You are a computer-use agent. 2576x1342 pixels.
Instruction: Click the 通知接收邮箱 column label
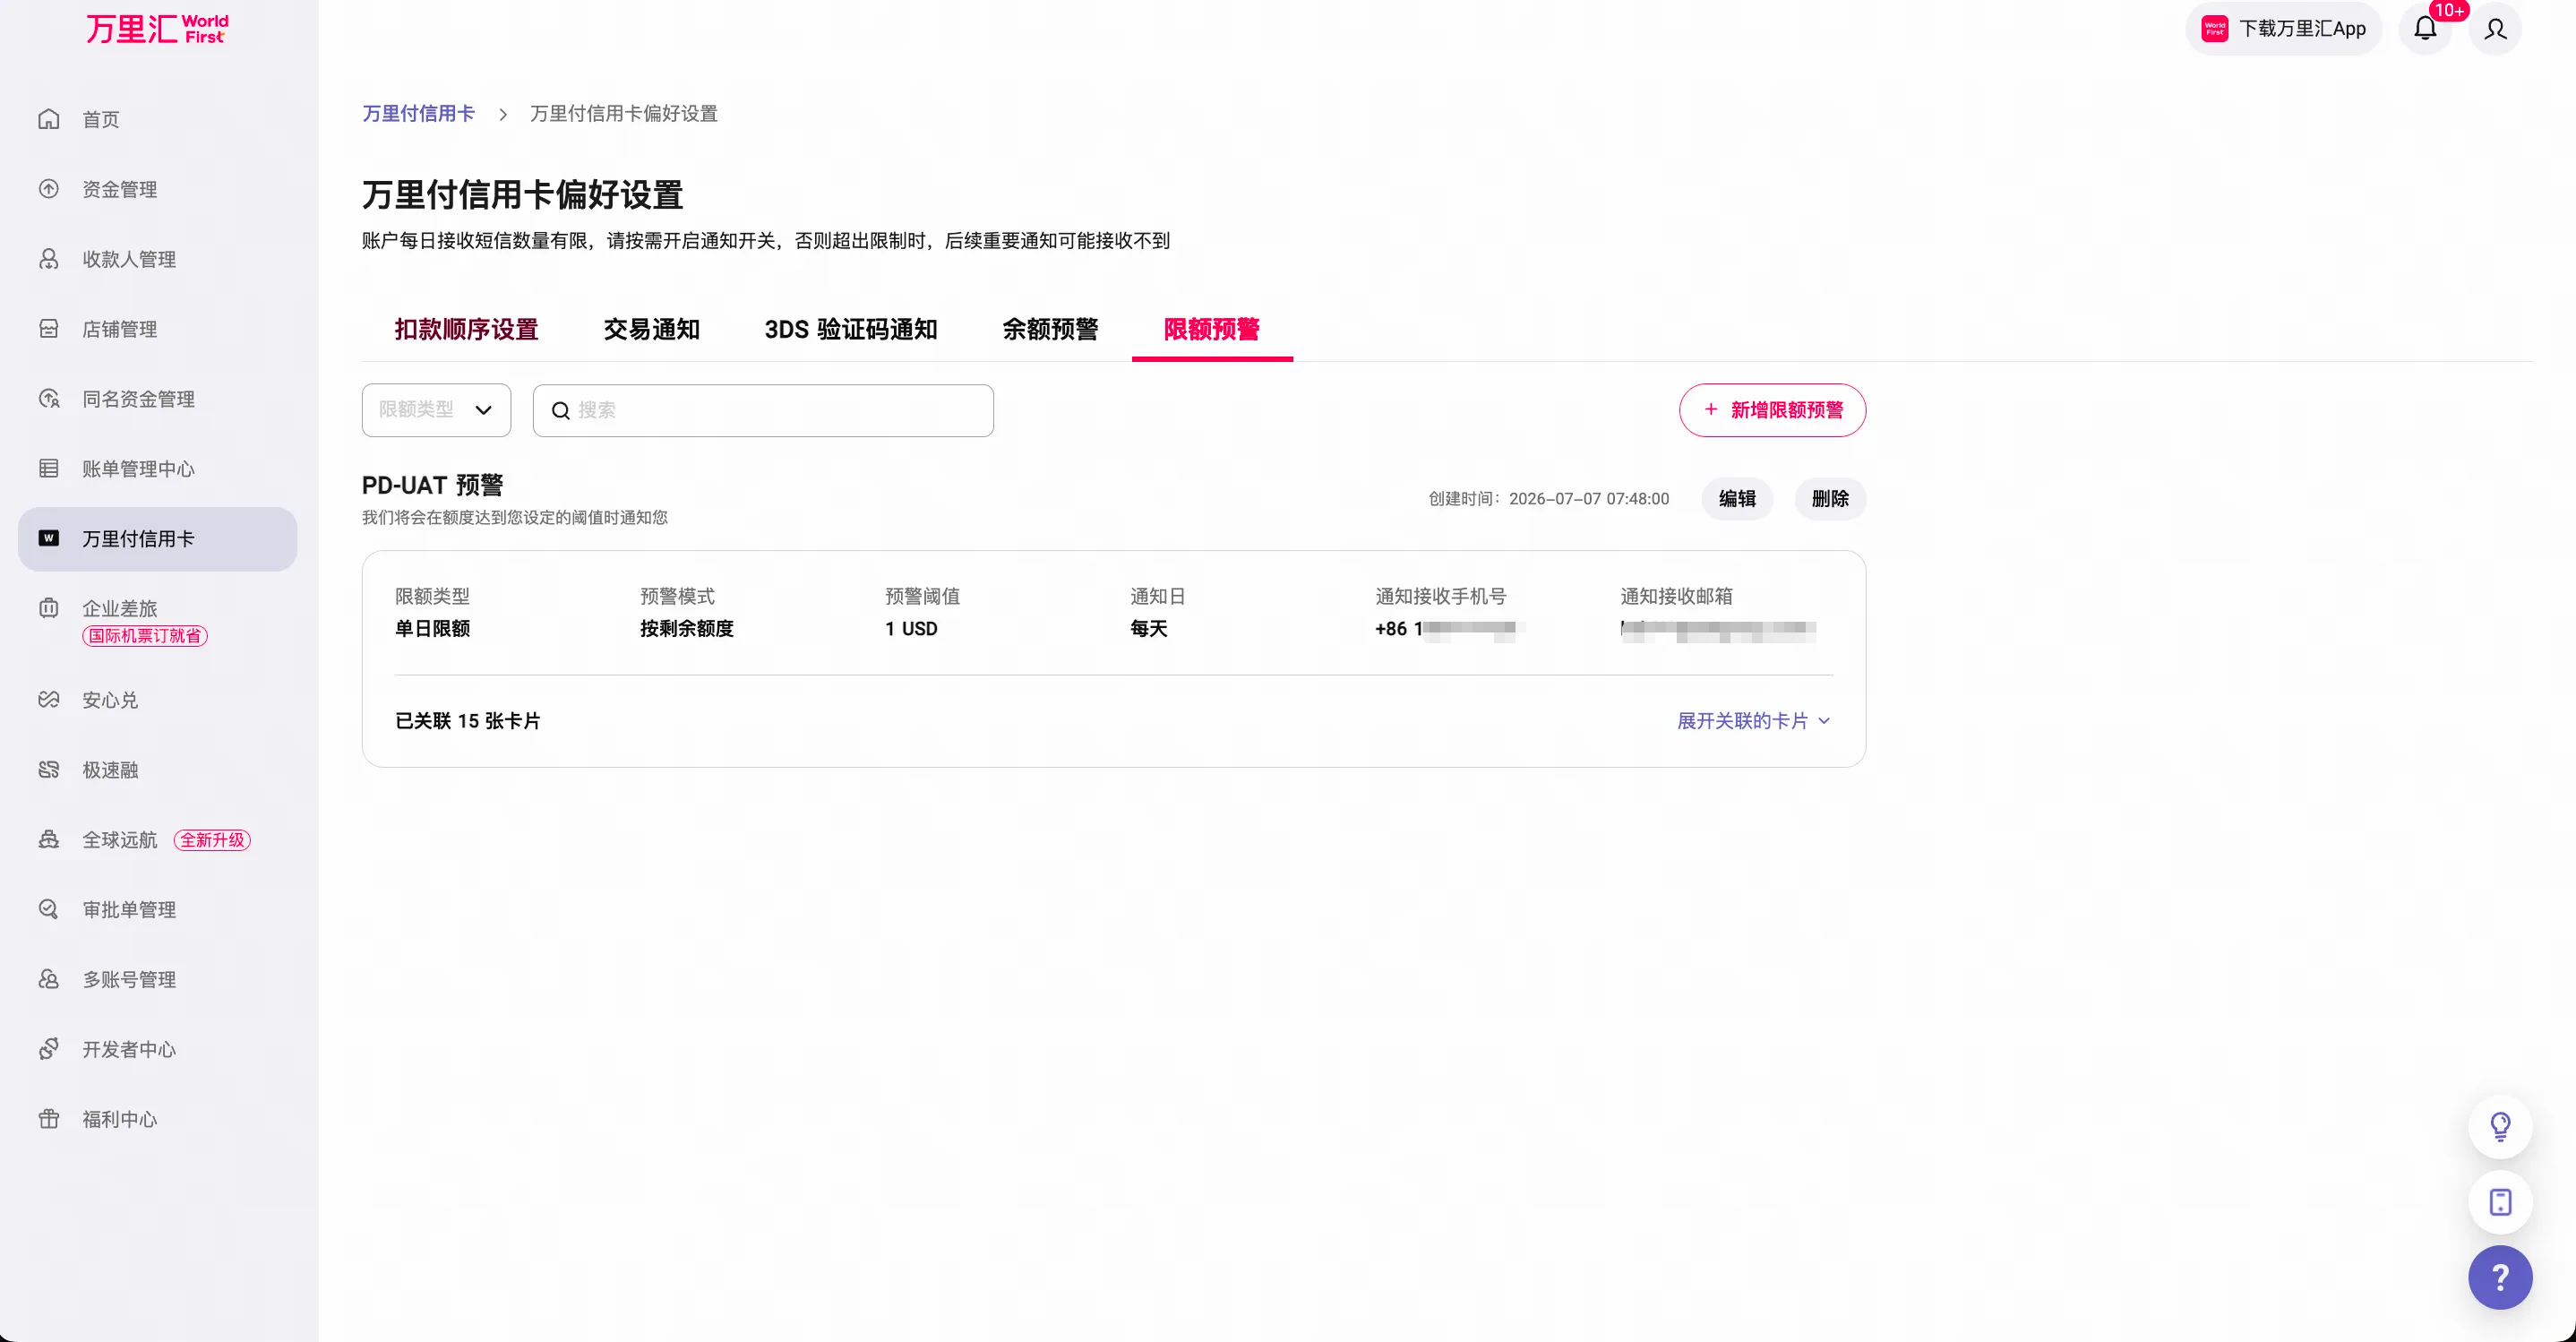(1676, 597)
